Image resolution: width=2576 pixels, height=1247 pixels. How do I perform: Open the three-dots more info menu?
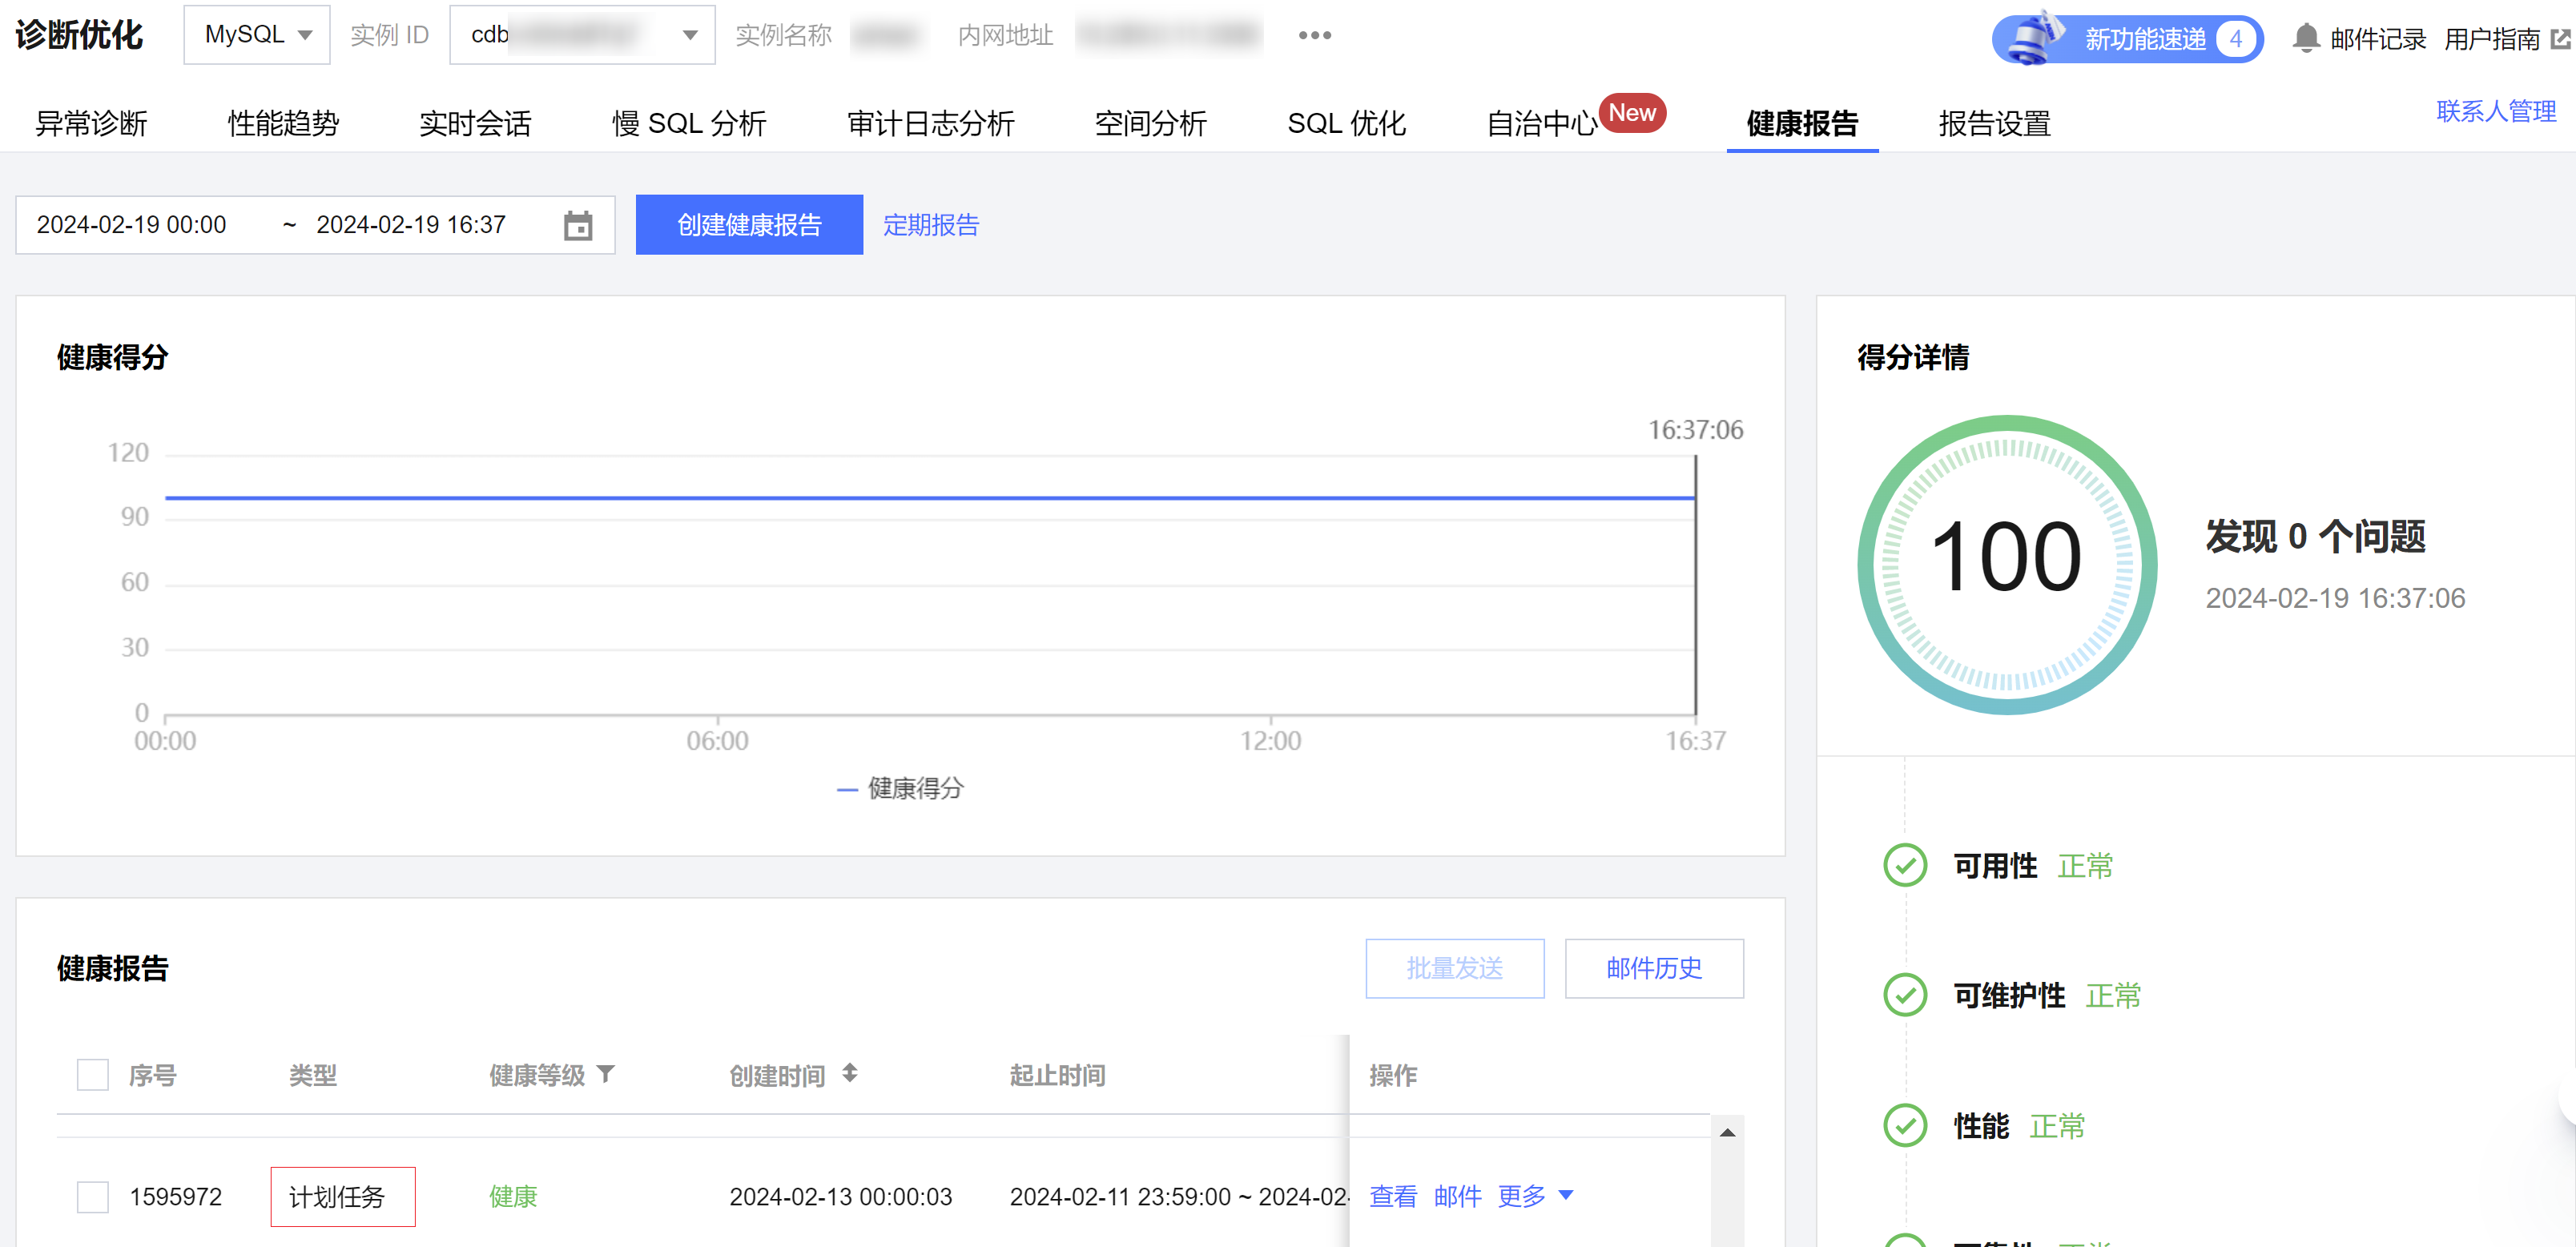[1314, 35]
